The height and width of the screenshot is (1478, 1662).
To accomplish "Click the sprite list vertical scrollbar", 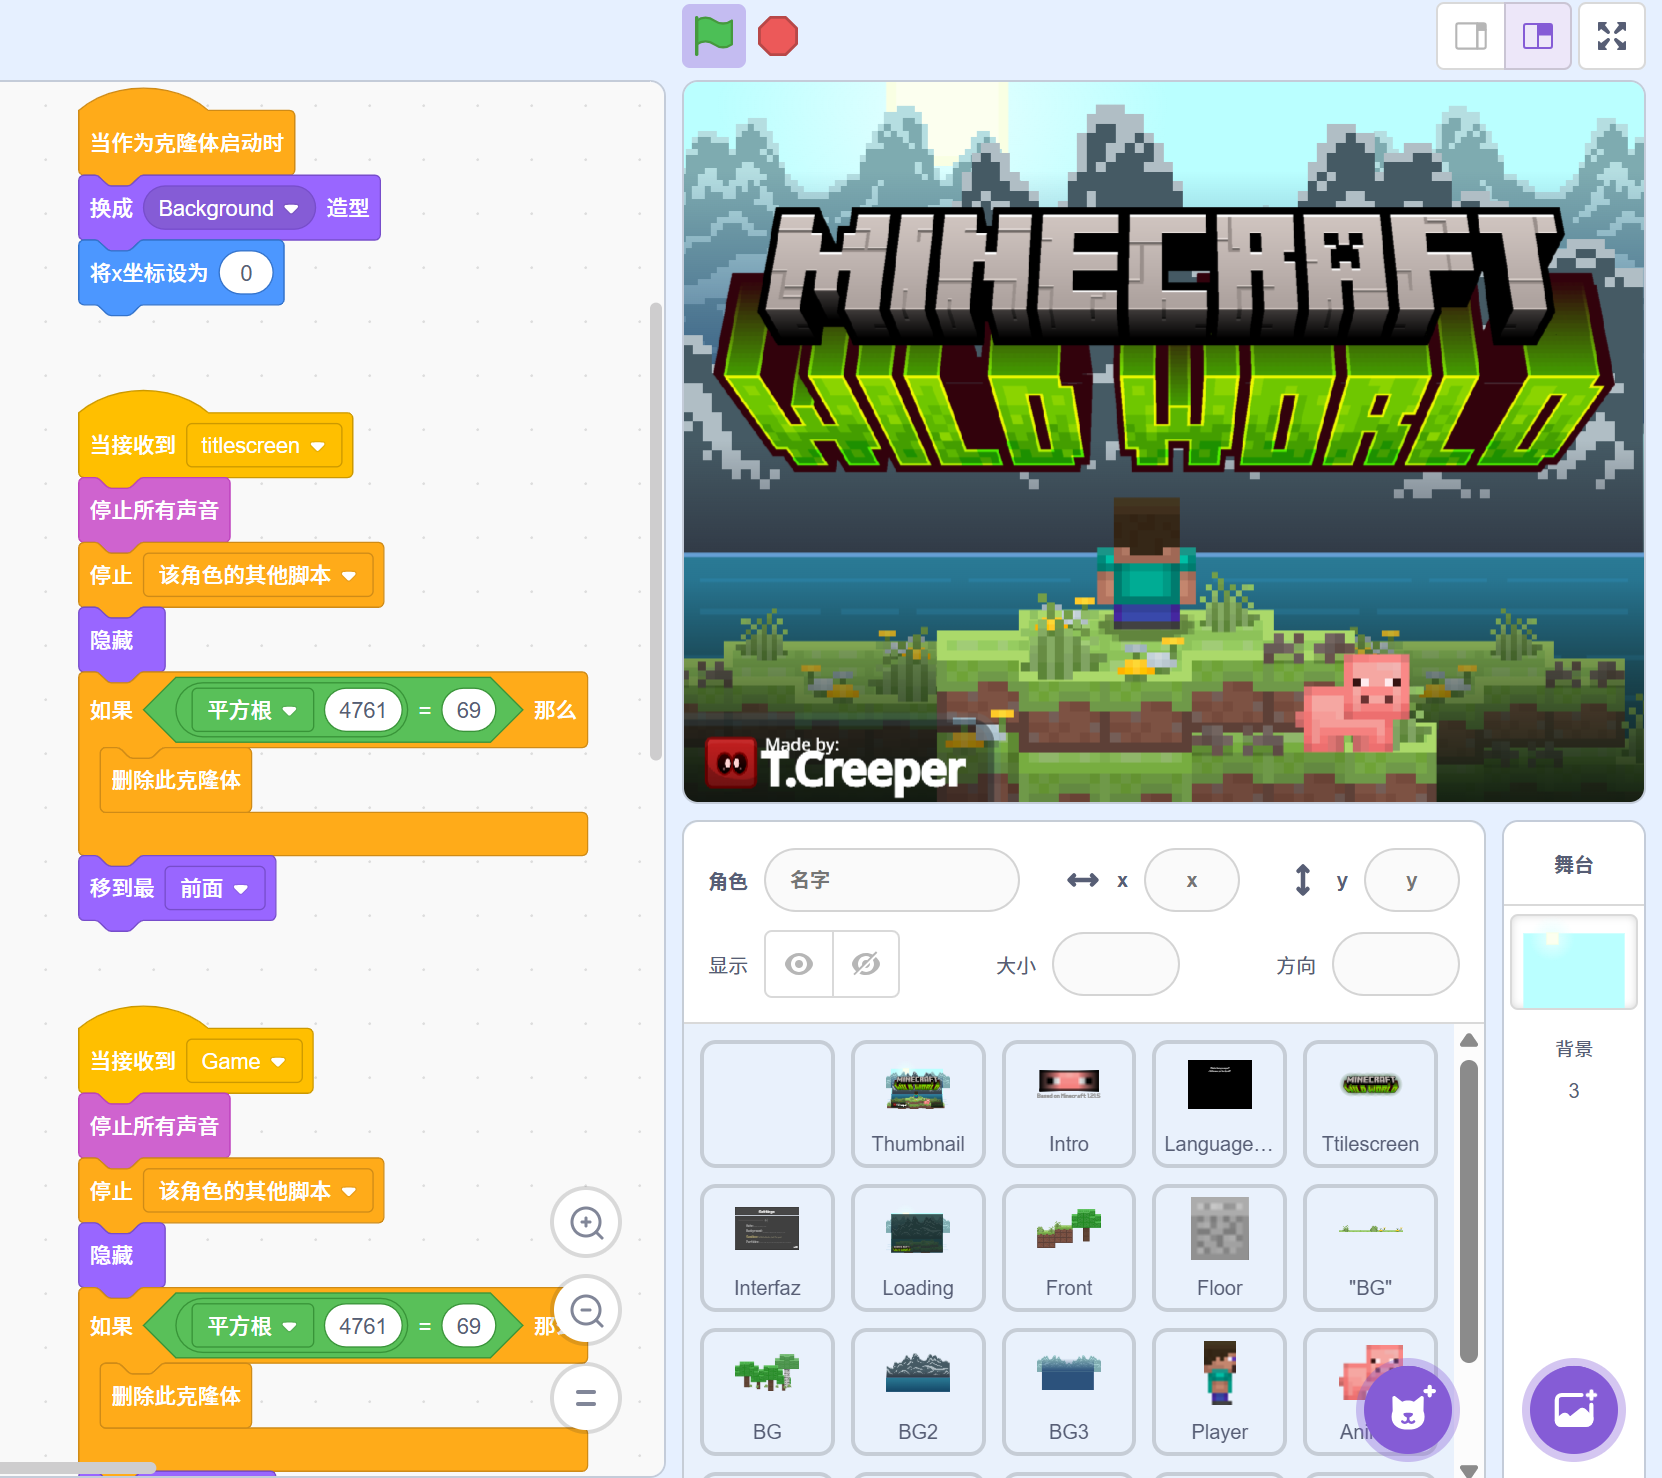I will click(x=1468, y=1210).
